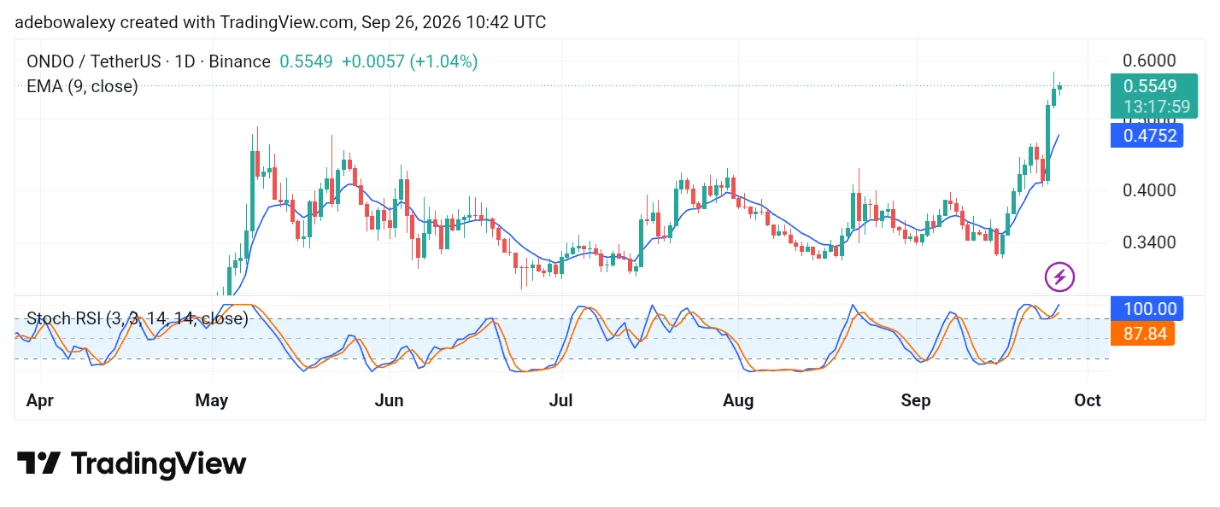Click the orange 87.84 Stoch RSI value tag
Screen dimensions: 1220x507
[1144, 333]
